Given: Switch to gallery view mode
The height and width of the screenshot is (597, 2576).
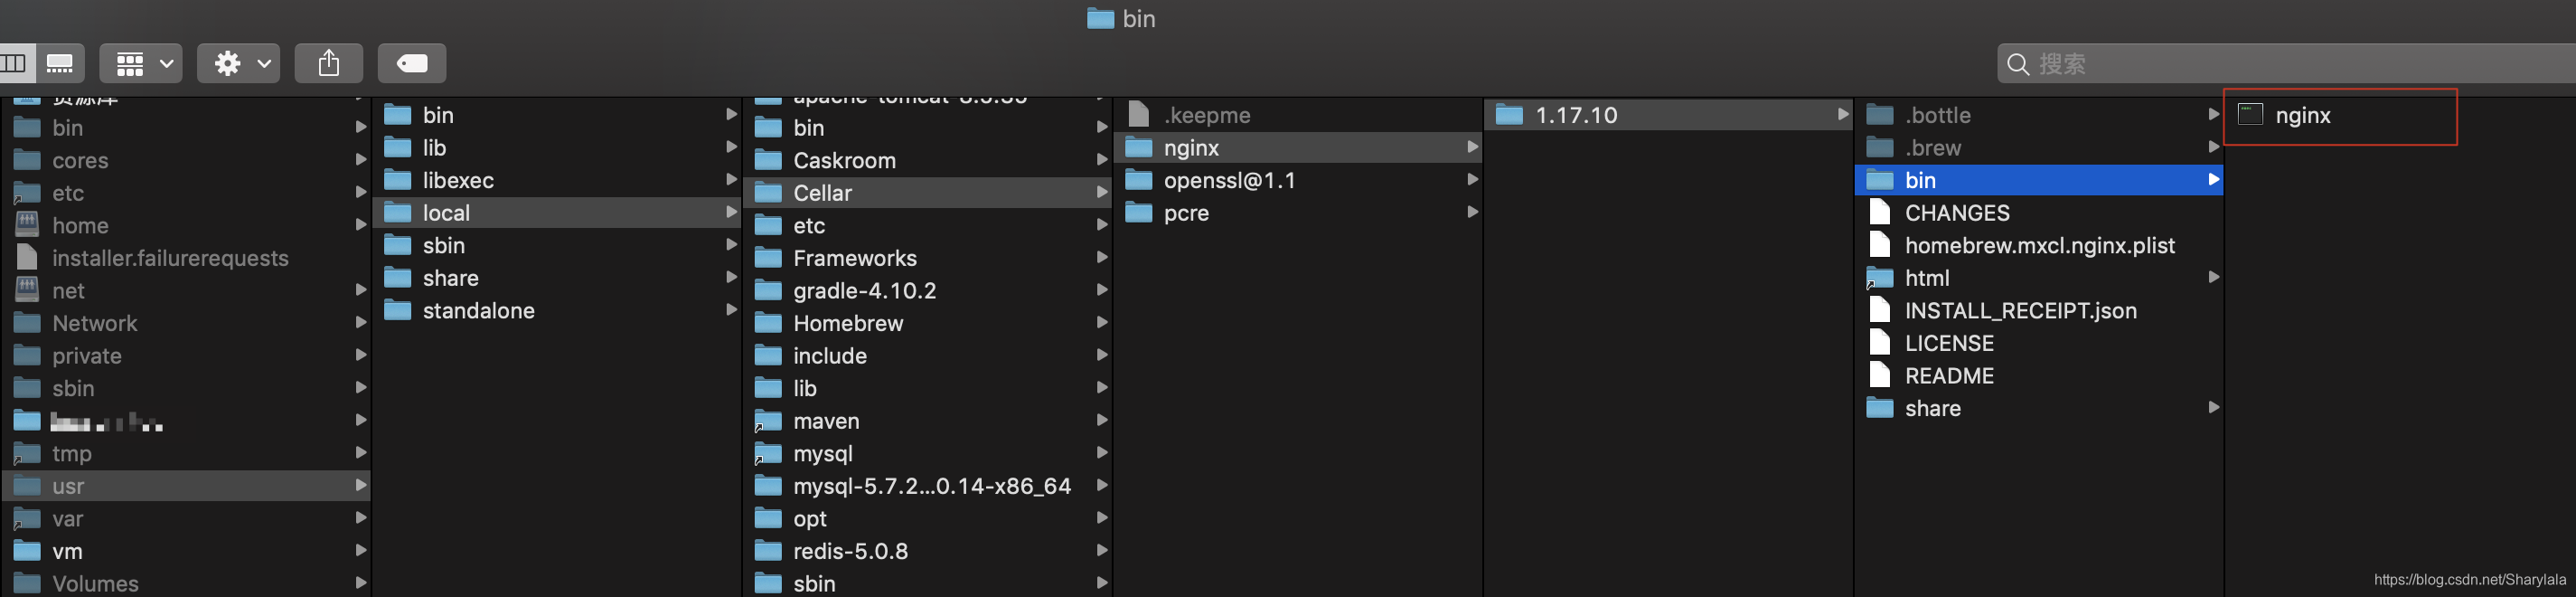Looking at the screenshot, I should tap(60, 64).
